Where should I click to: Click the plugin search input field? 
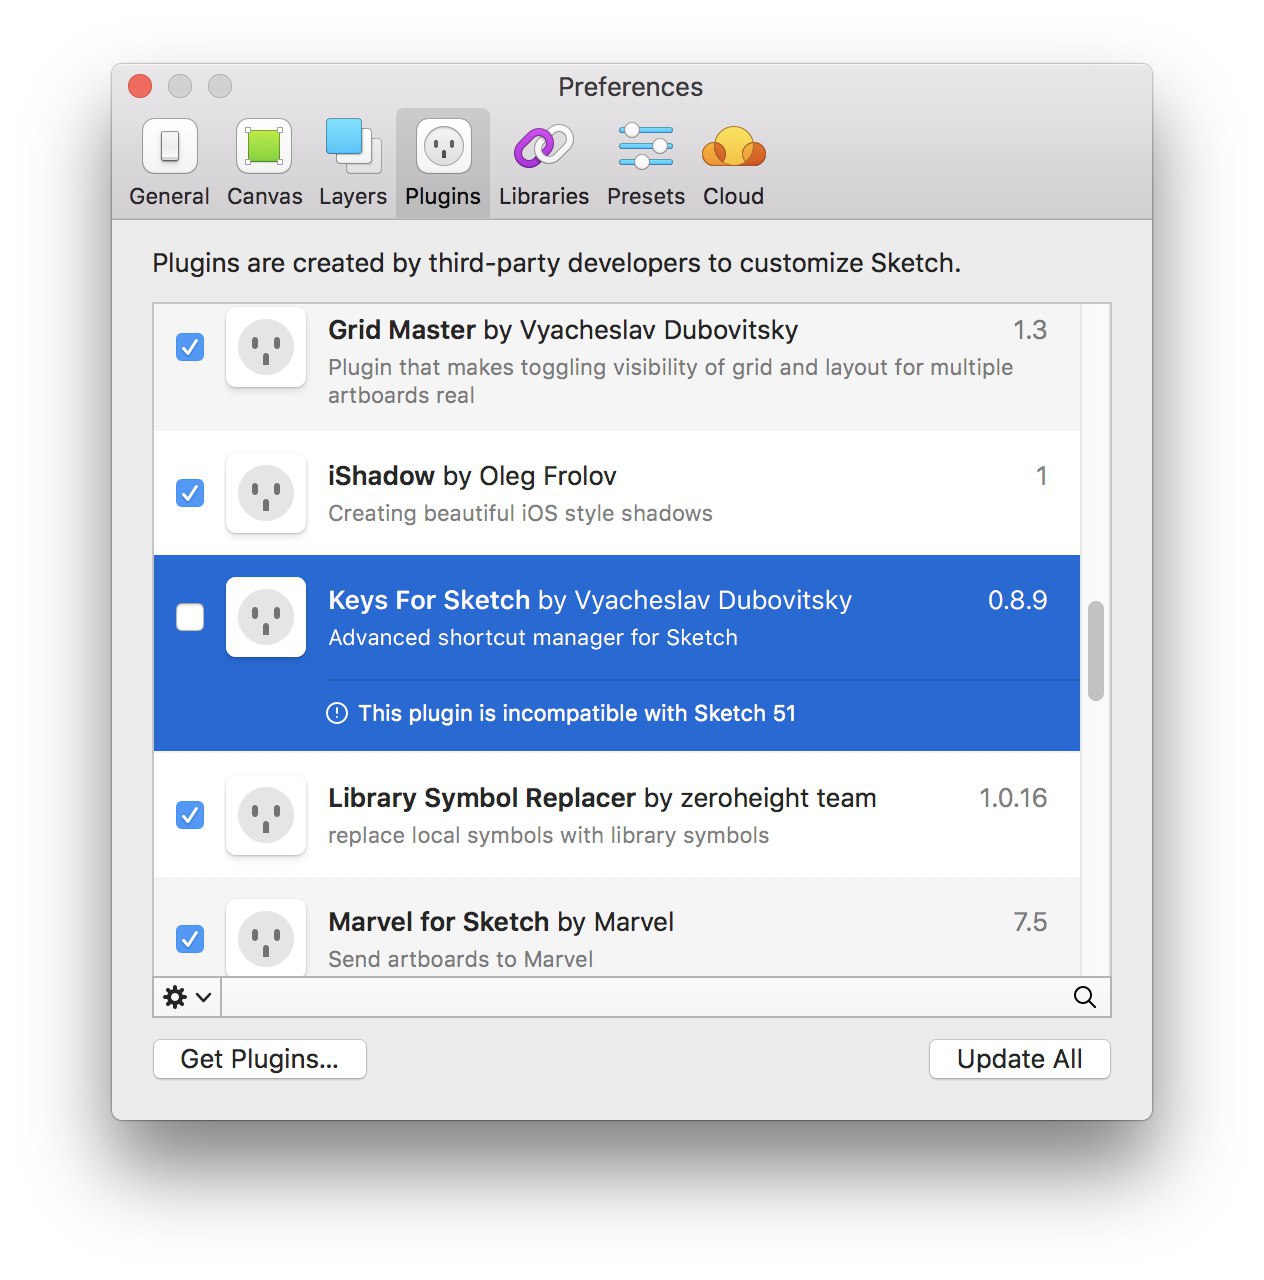[x=646, y=997]
